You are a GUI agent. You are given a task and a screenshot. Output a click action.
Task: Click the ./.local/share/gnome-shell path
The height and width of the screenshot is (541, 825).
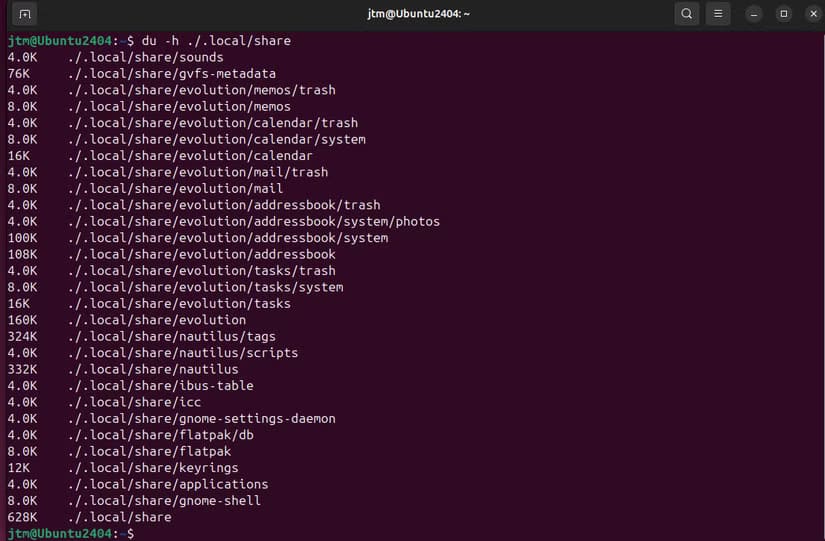pyautogui.click(x=164, y=500)
